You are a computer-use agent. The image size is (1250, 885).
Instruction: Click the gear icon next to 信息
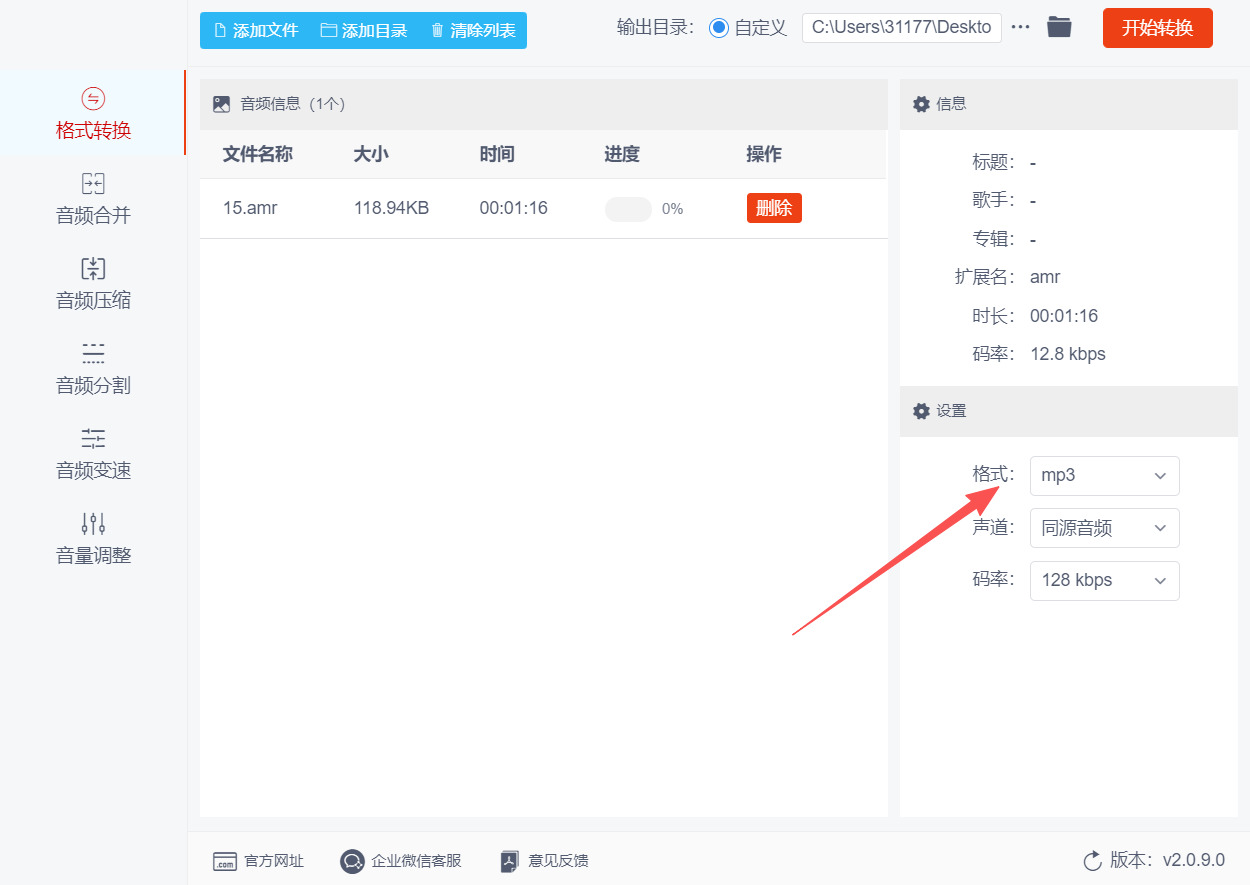[x=922, y=104]
